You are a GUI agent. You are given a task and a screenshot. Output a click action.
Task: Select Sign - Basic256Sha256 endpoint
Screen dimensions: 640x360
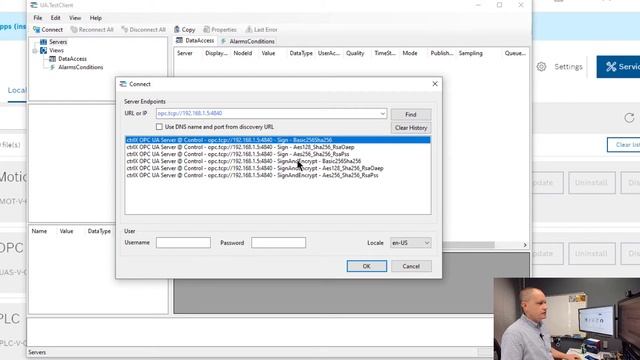coord(278,140)
